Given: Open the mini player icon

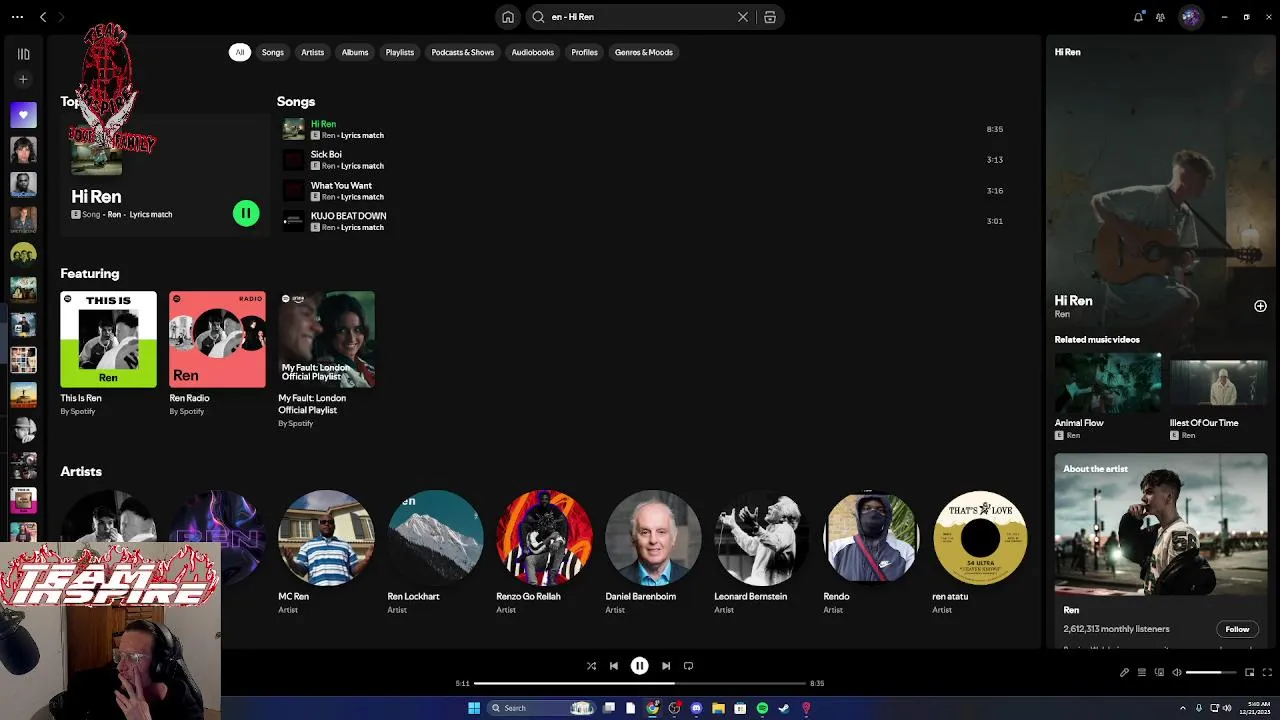Looking at the screenshot, I should [x=1249, y=673].
